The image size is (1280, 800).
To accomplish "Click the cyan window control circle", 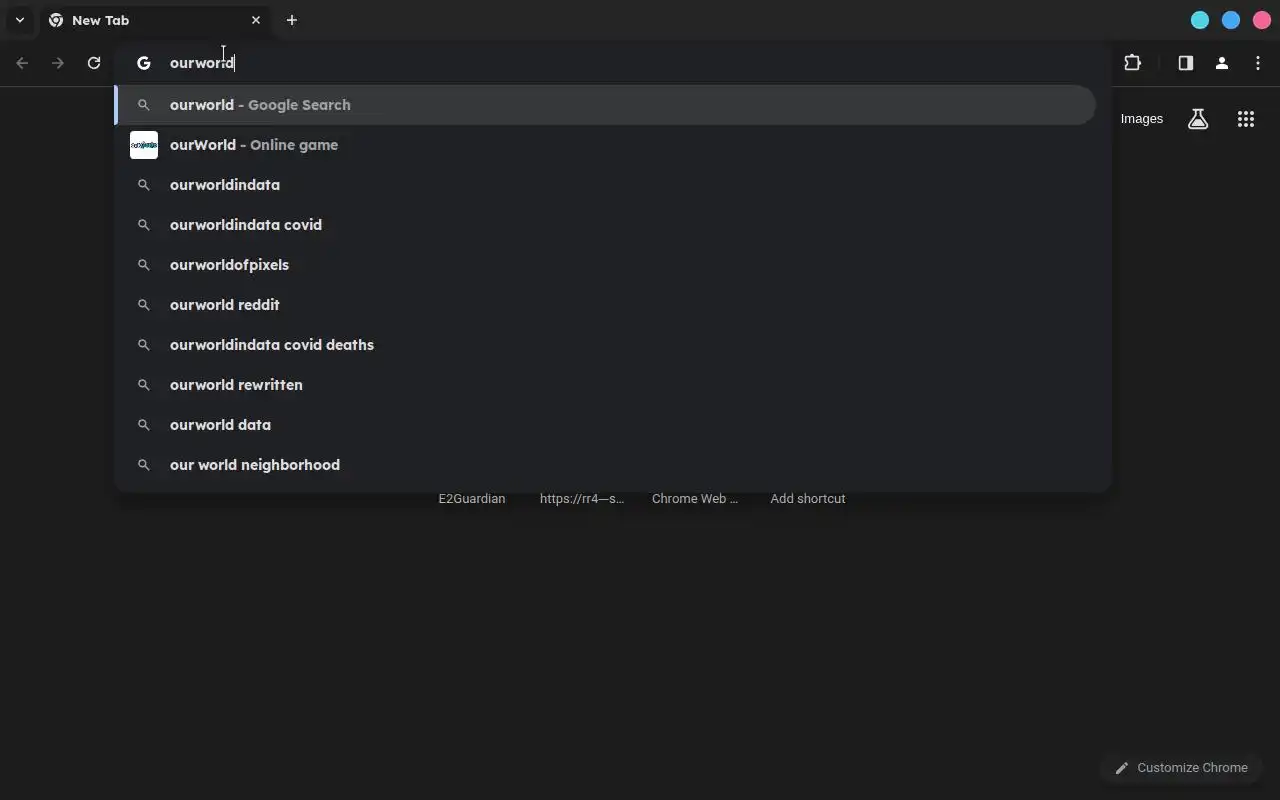I will [x=1200, y=20].
